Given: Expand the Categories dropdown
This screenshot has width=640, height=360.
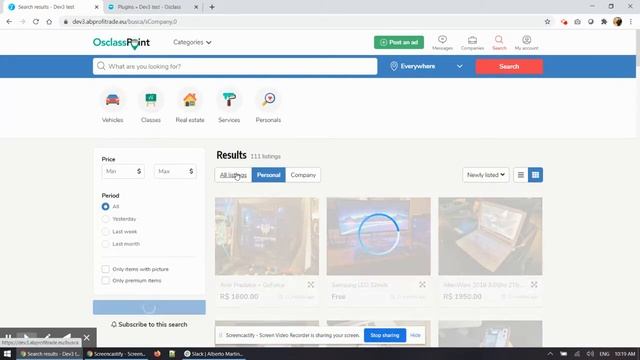Looking at the screenshot, I should point(192,42).
